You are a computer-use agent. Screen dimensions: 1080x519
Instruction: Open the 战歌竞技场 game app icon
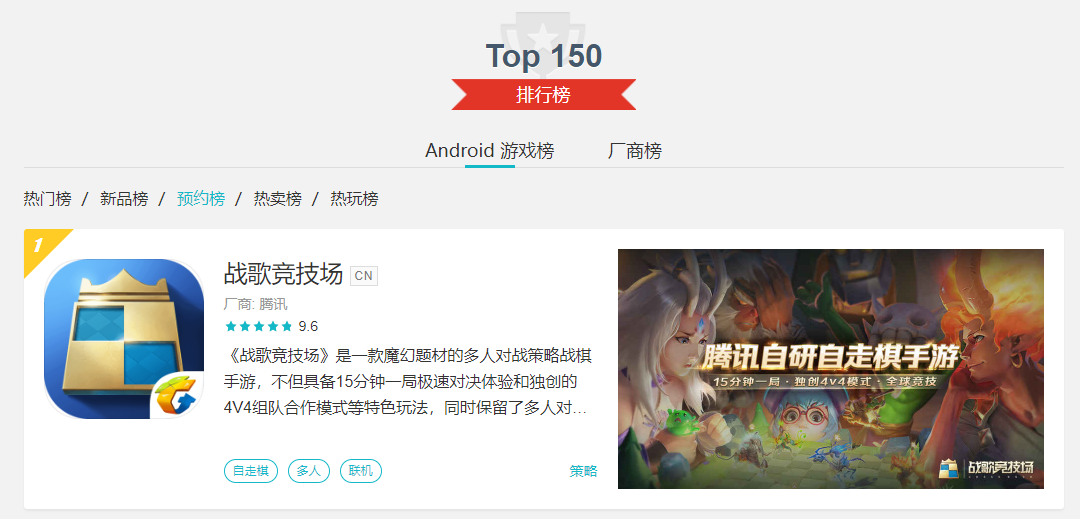click(124, 339)
